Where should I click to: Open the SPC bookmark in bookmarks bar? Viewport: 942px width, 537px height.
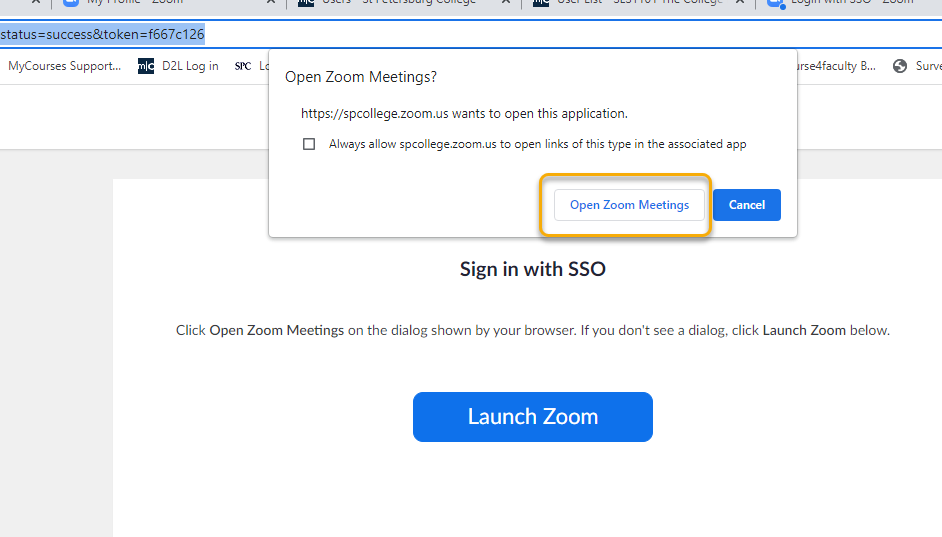251,66
